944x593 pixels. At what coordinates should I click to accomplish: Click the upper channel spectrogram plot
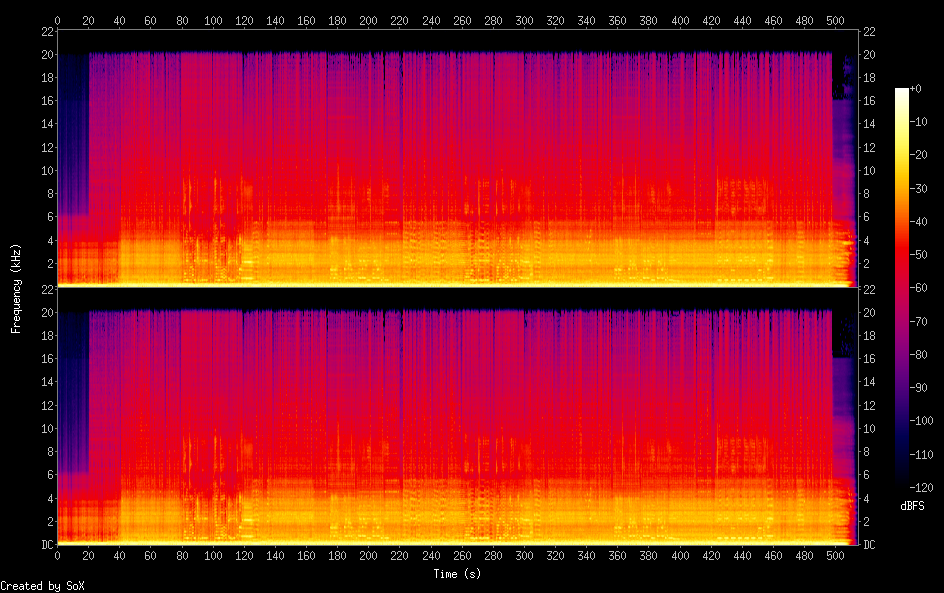click(x=457, y=158)
